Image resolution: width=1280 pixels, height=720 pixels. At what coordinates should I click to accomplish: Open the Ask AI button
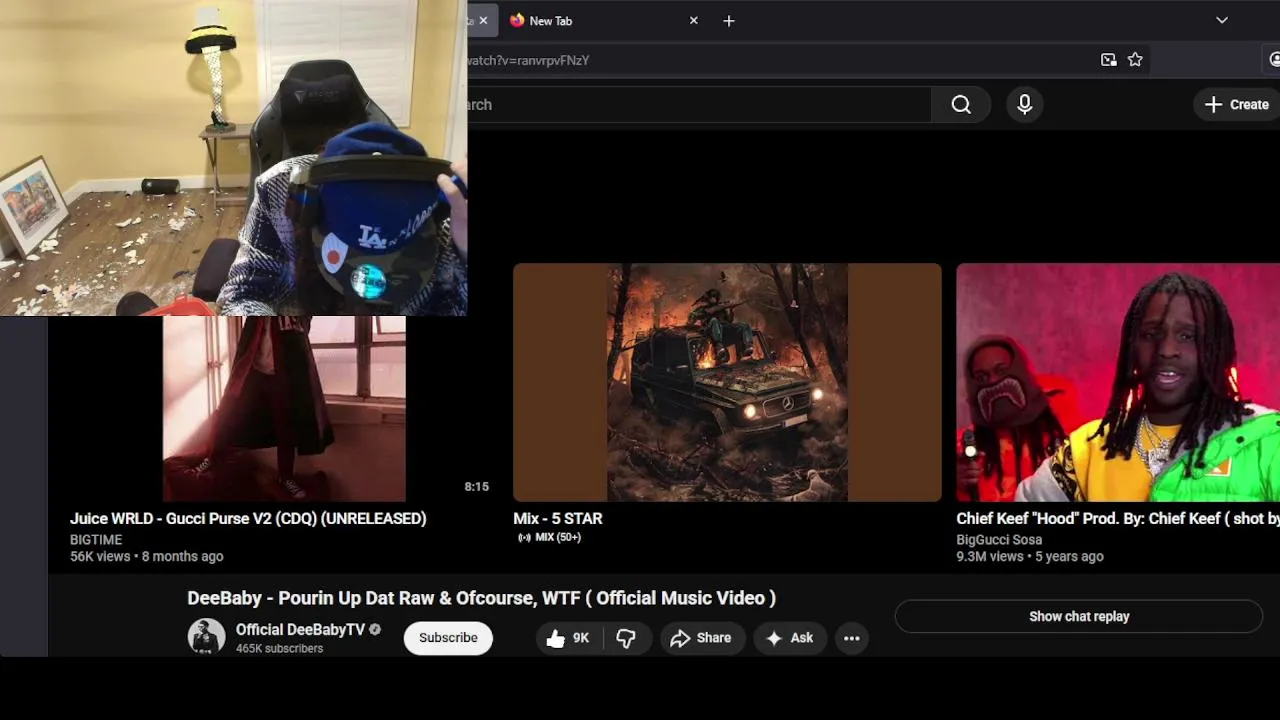pyautogui.click(x=790, y=638)
